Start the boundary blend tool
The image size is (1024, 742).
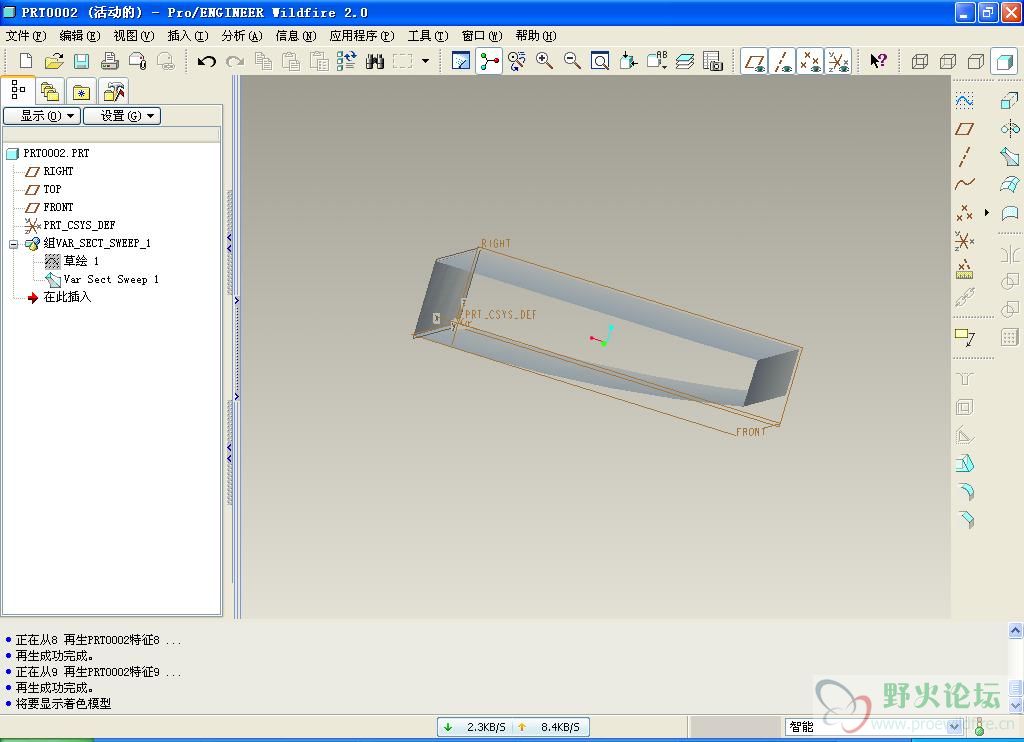(x=1010, y=184)
